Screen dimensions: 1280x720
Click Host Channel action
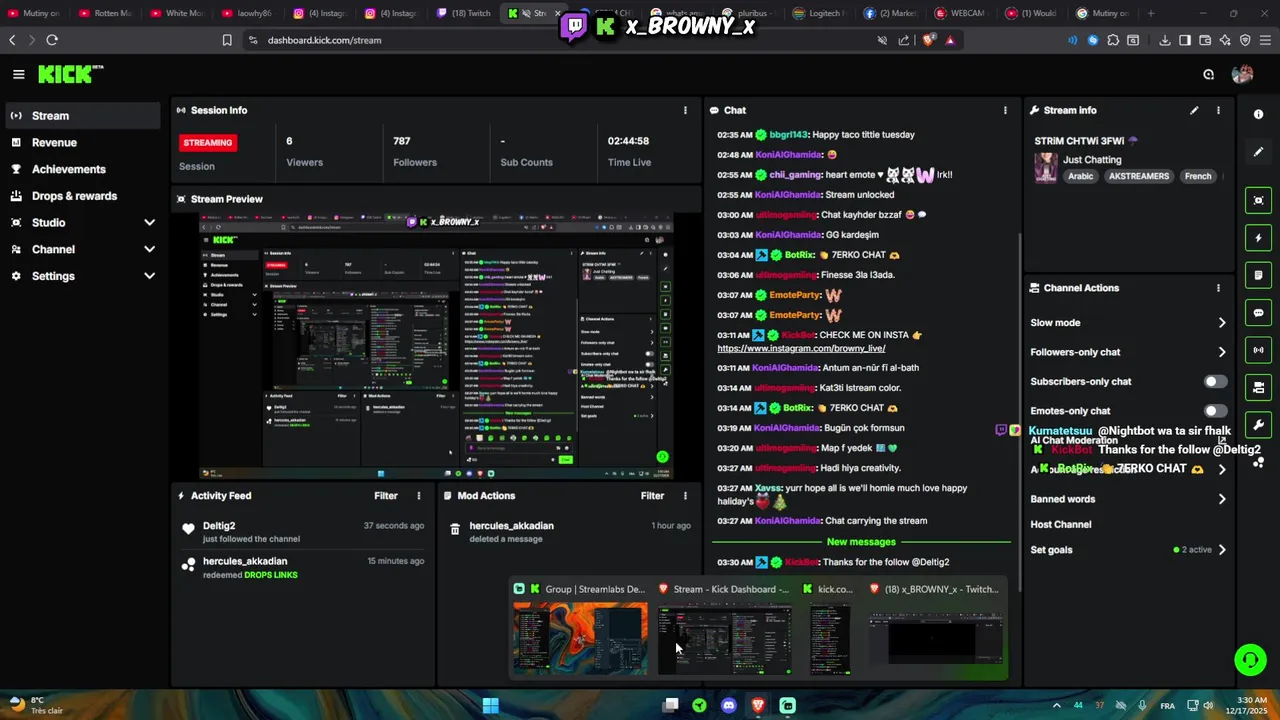(x=1061, y=524)
